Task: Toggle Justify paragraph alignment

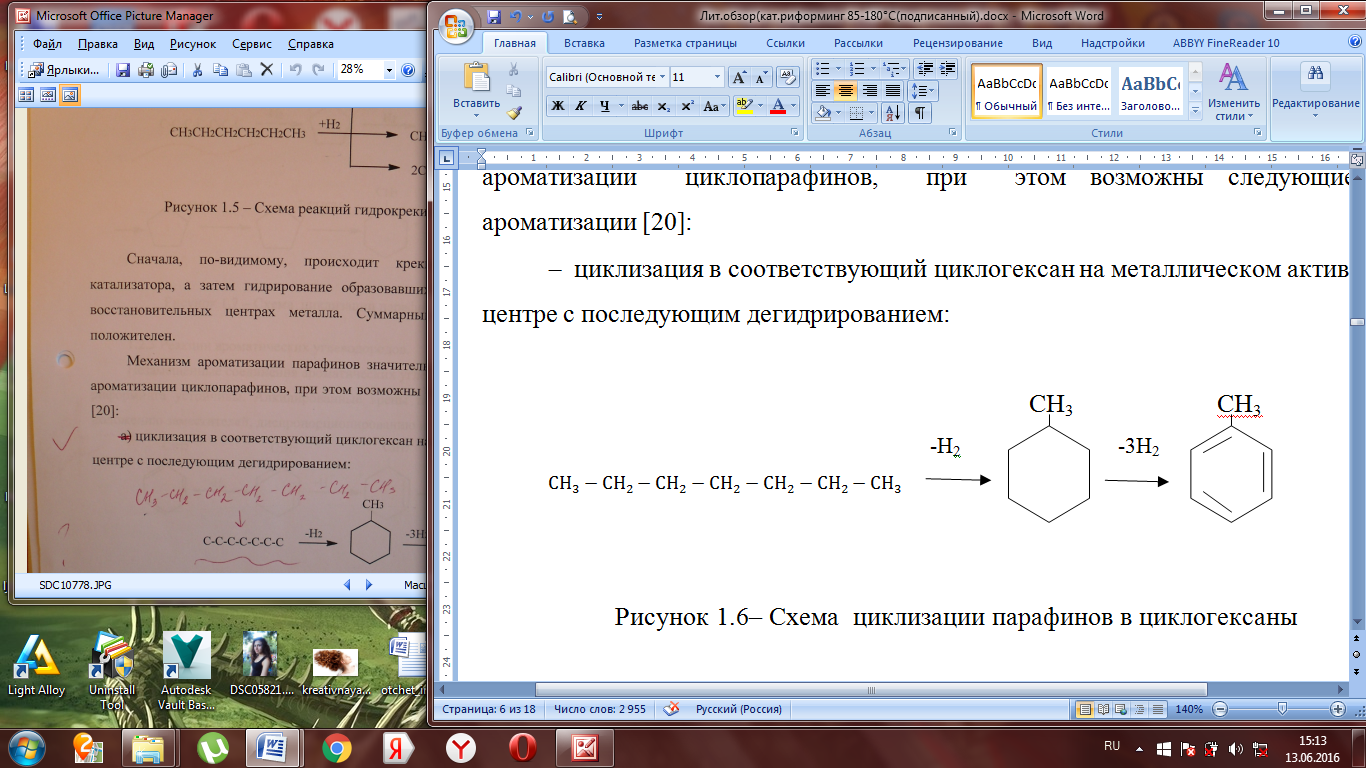Action: [x=893, y=91]
